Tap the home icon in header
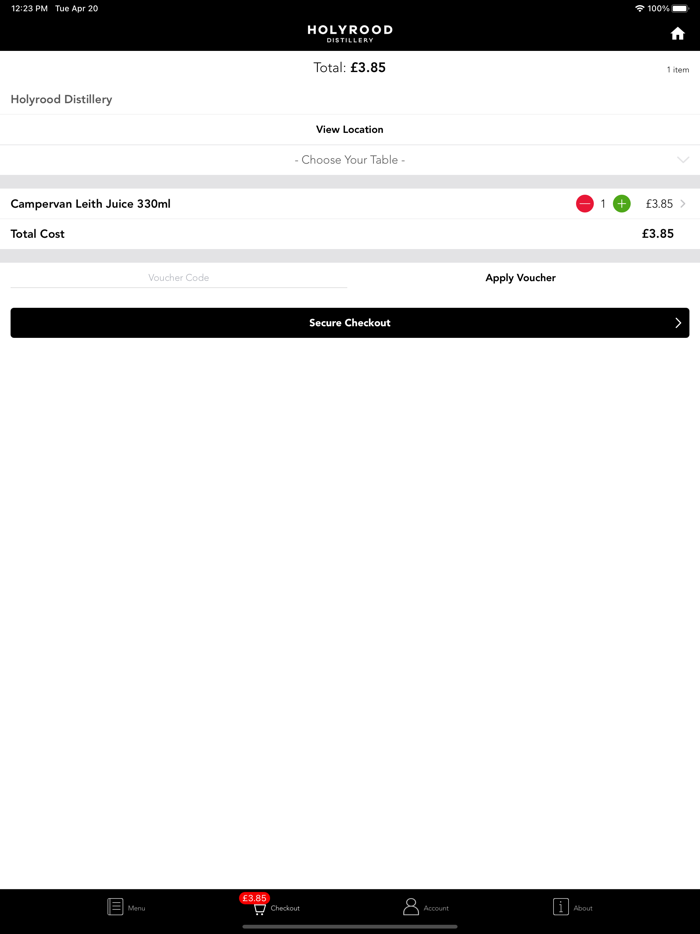 [x=677, y=34]
